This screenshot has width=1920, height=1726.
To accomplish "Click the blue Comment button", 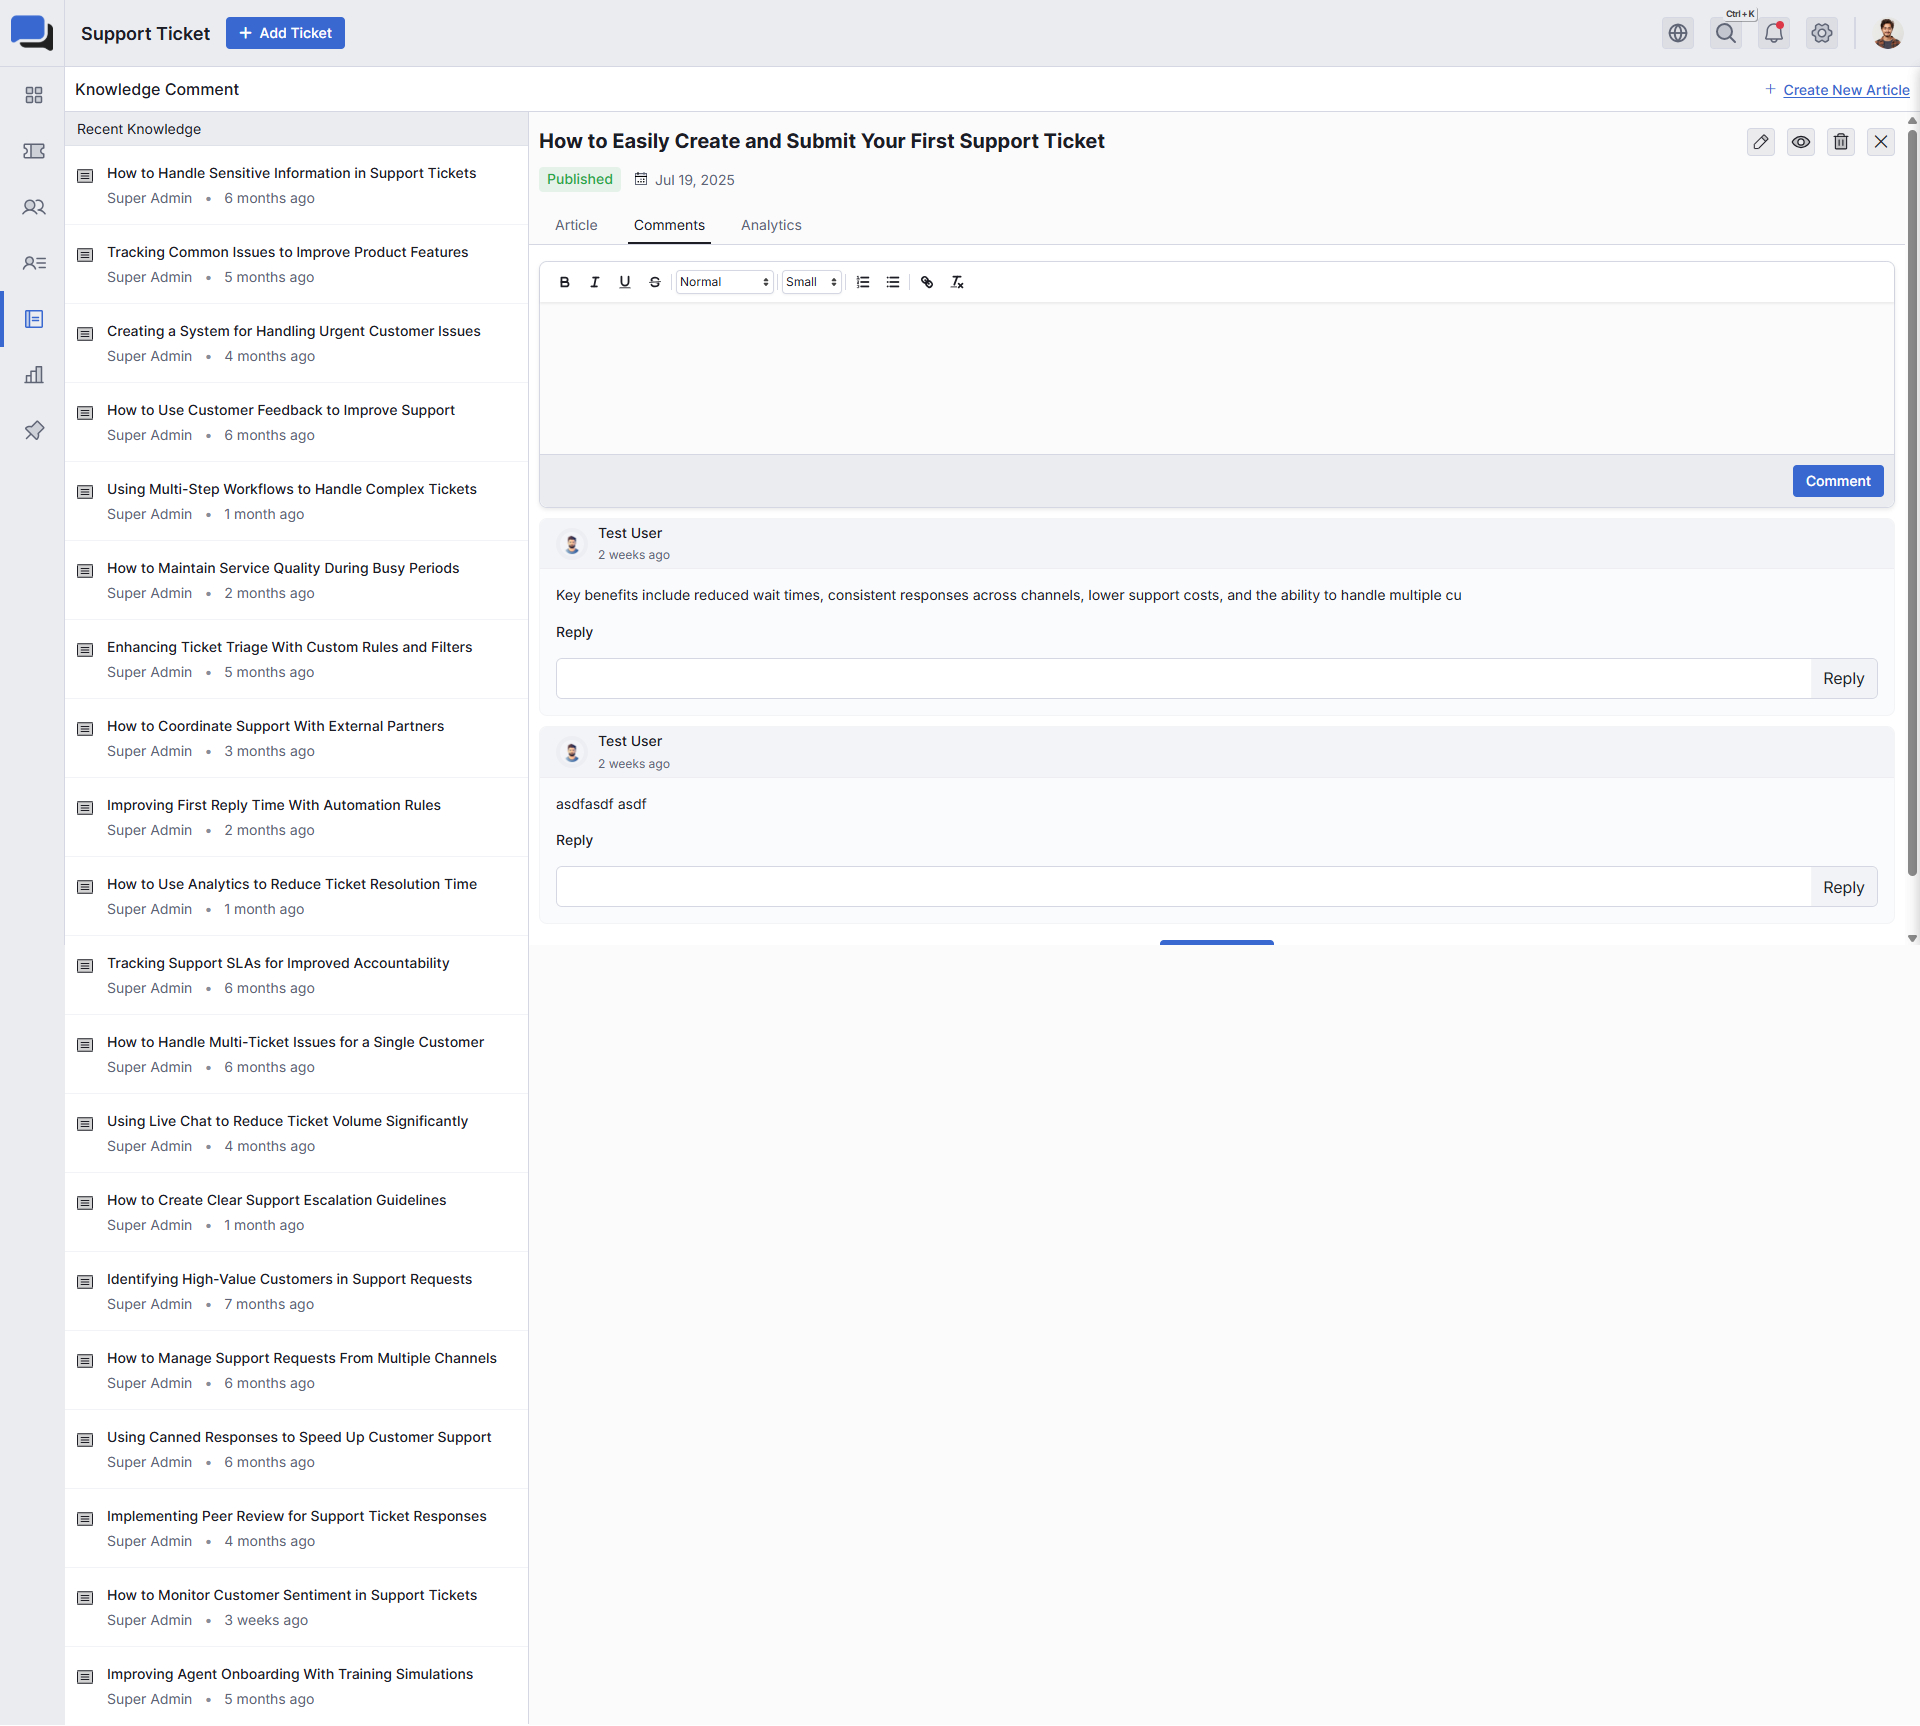I will pos(1837,481).
